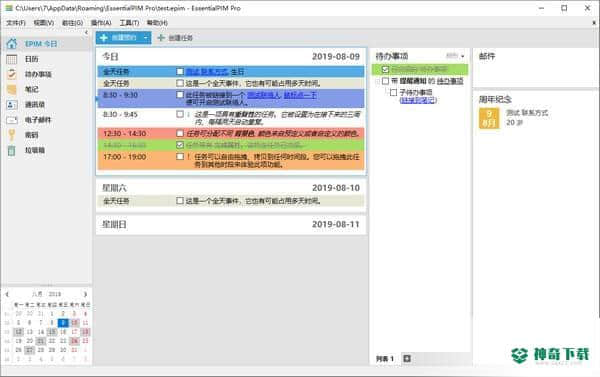This screenshot has height=377, width=600.
Task: Open the dropdown arrow beside 创建预约 button
Action: point(145,38)
